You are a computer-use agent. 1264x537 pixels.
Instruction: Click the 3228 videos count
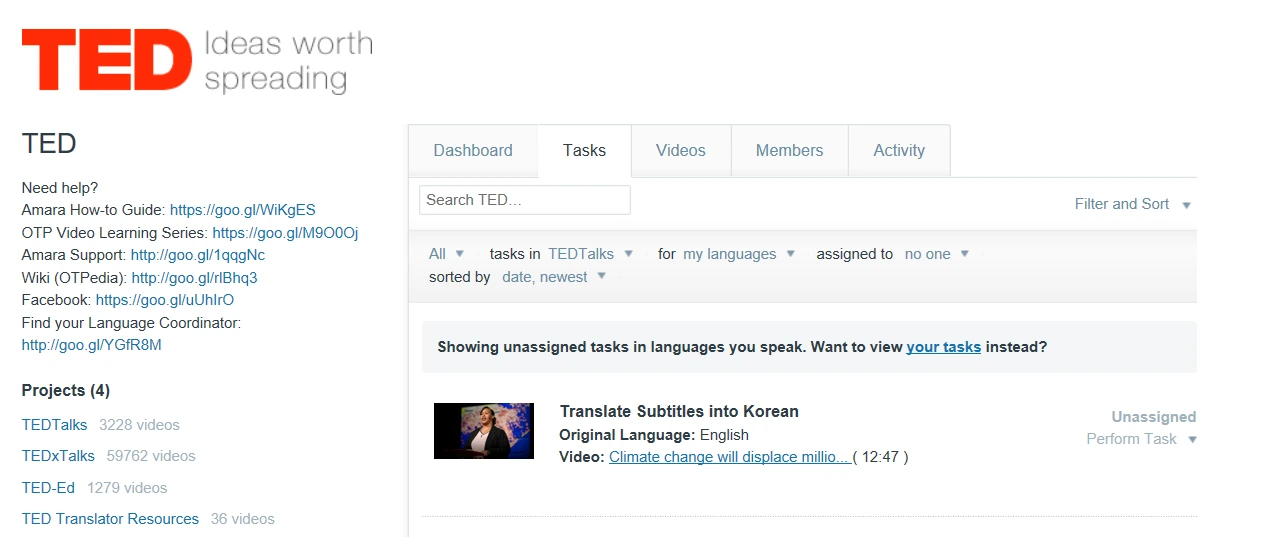[140, 425]
